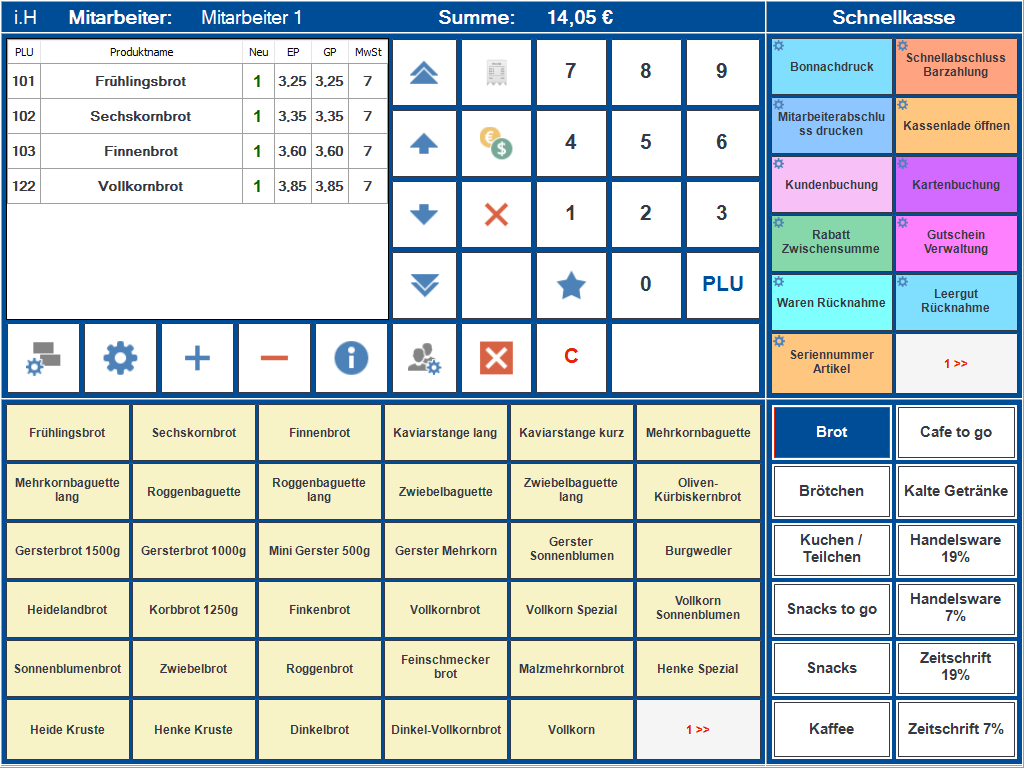Open the Kalte Getränke category
The image size is (1024, 768).
pos(956,491)
